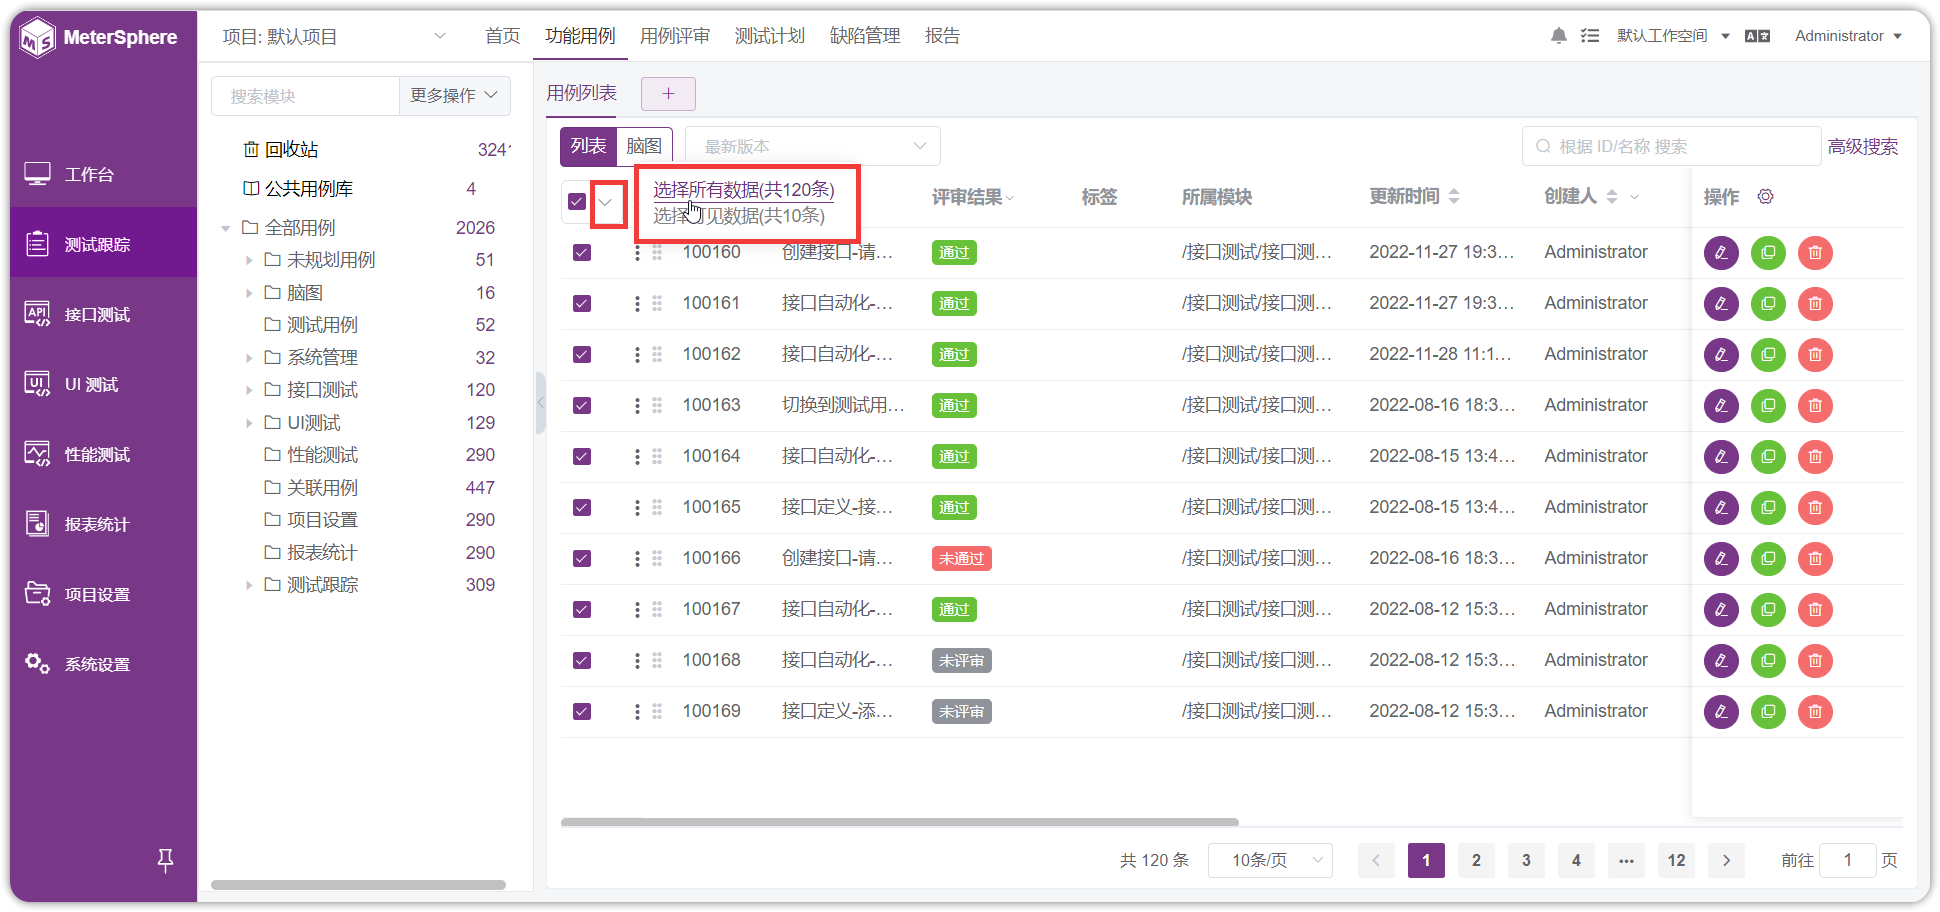This screenshot has height=912, width=1940.
Task: Delete test case 100162
Action: click(x=1815, y=355)
